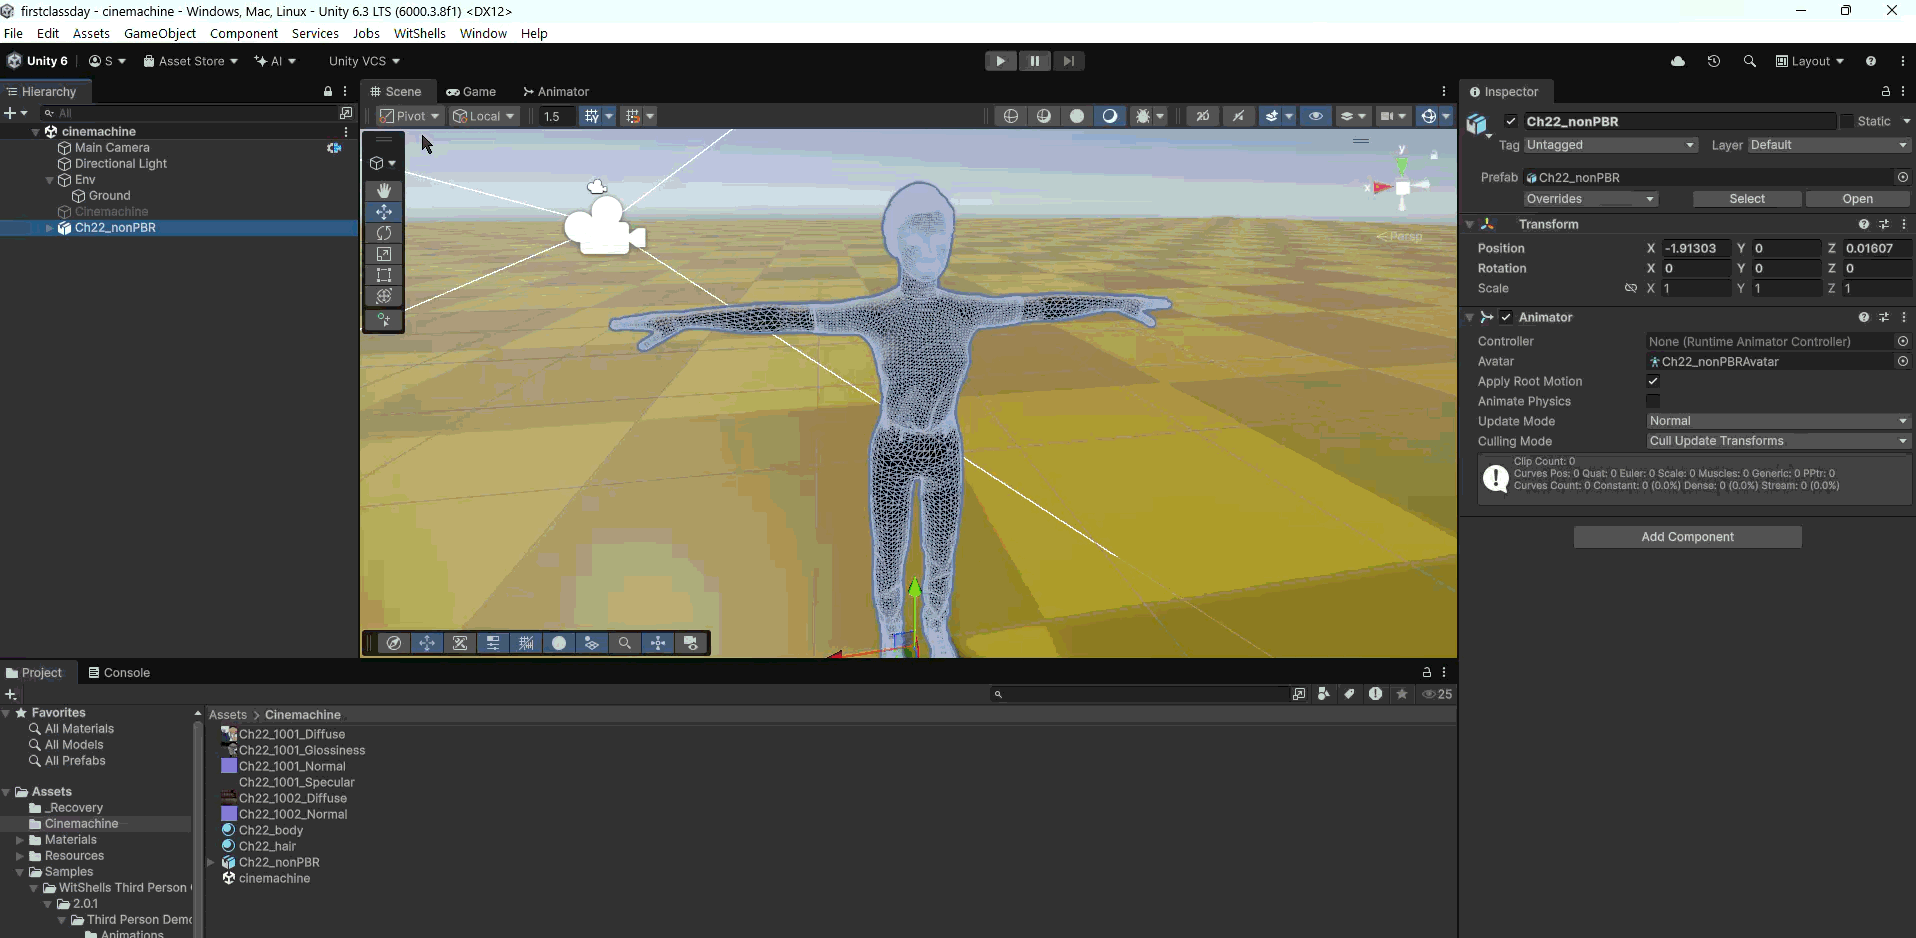
Task: Open the GameObject menu
Action: pos(160,33)
